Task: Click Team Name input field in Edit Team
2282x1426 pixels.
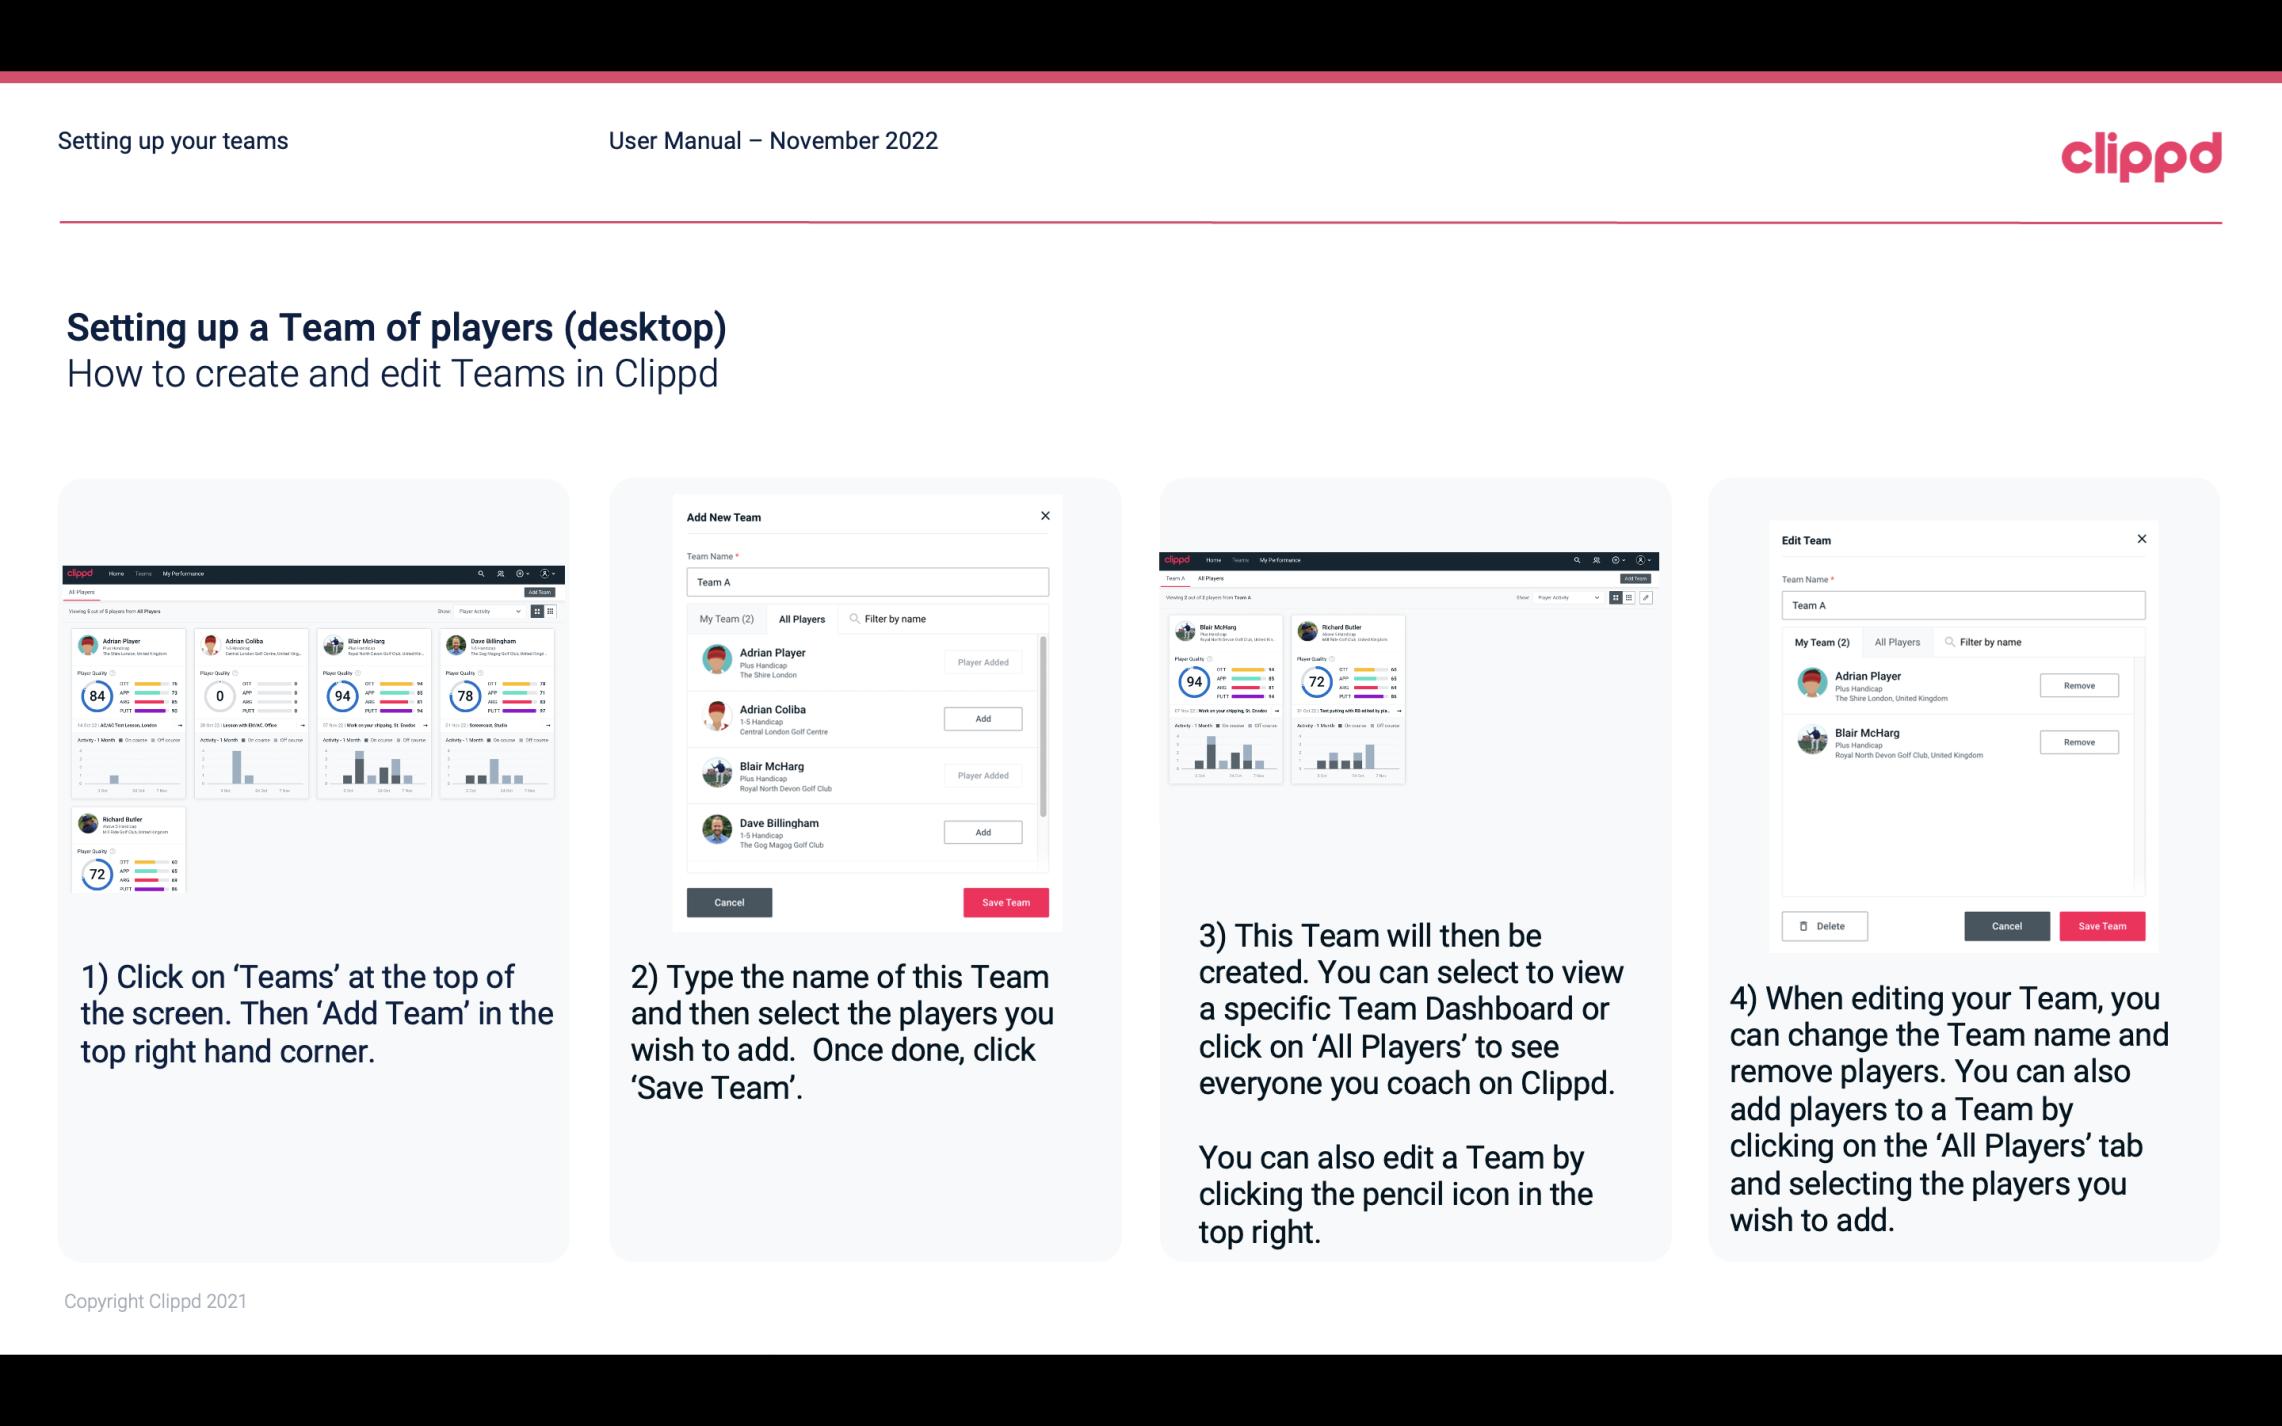Action: pyautogui.click(x=1963, y=605)
